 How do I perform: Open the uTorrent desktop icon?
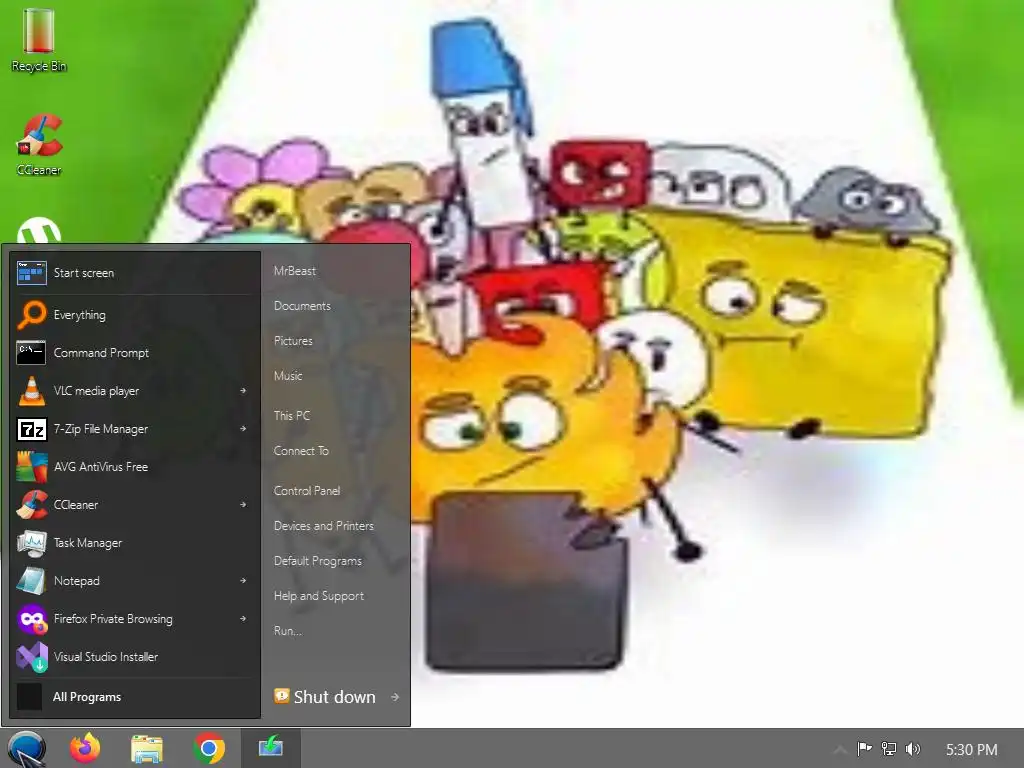[39, 231]
